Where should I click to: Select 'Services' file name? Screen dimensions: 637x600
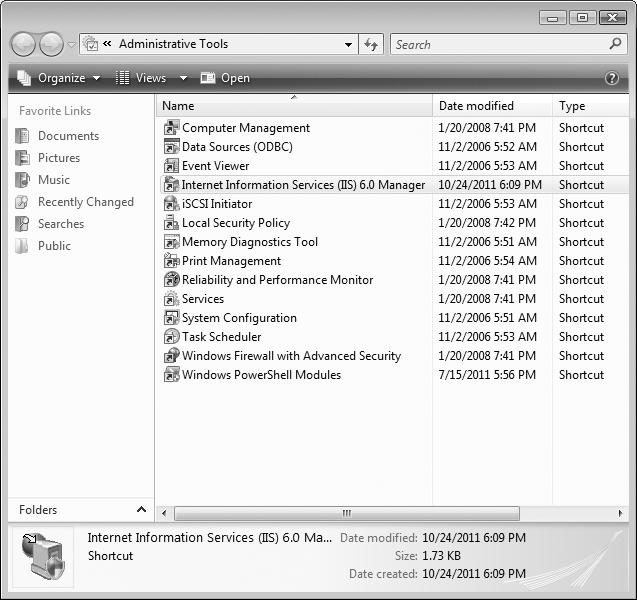(203, 299)
